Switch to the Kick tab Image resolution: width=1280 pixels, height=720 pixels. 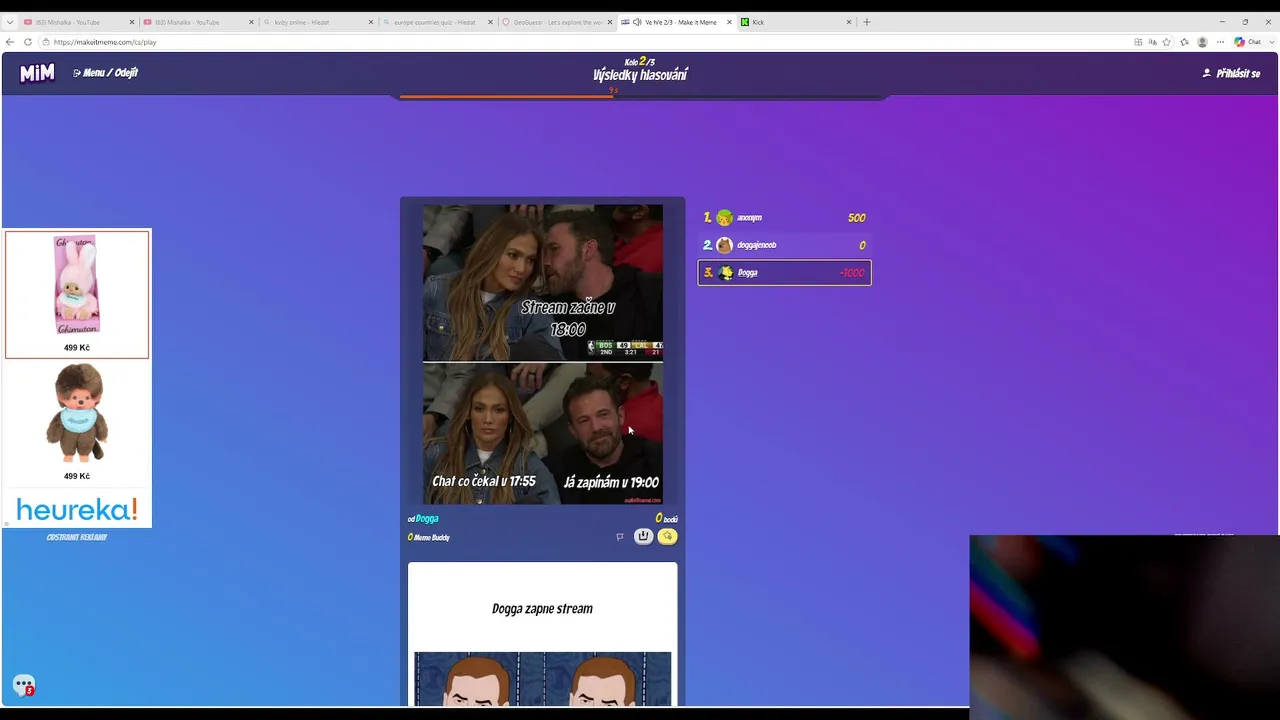pyautogui.click(x=797, y=22)
